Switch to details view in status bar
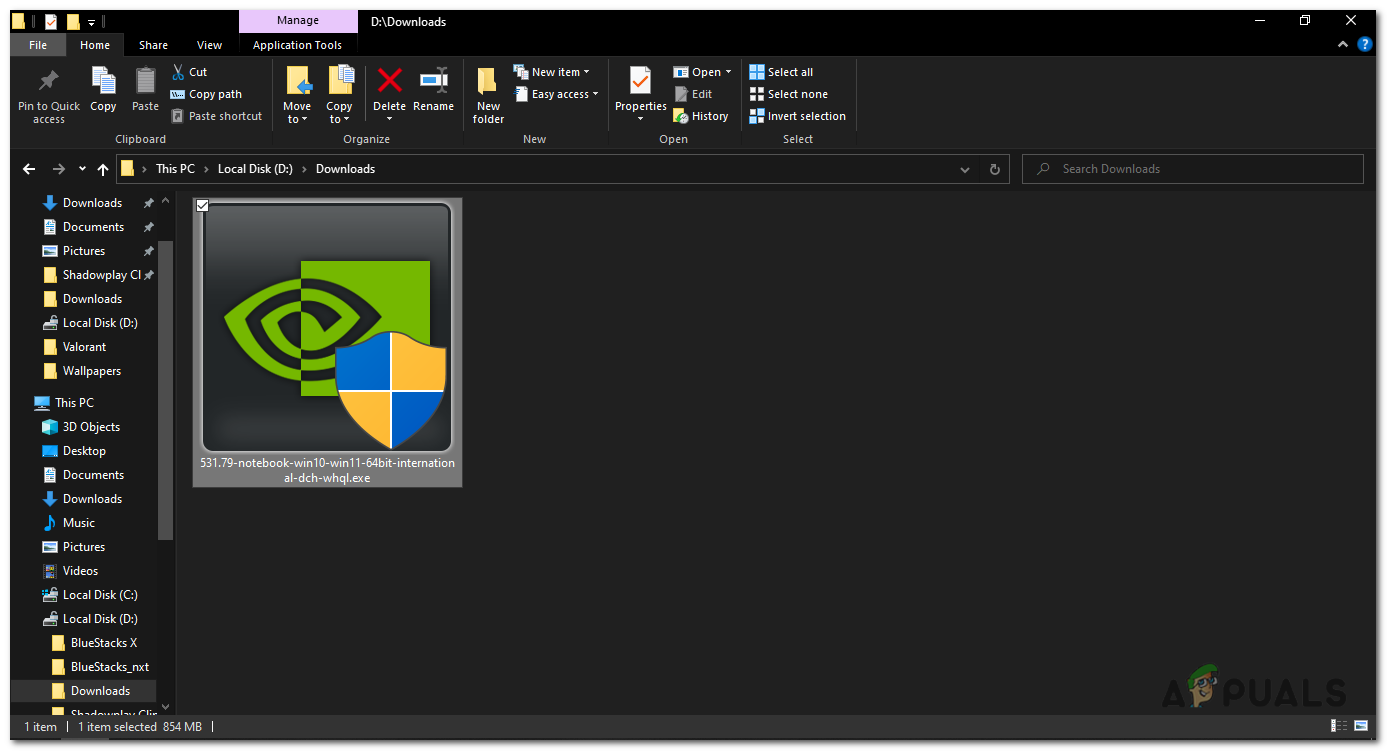Image resolution: width=1387 pixels, height=751 pixels. click(x=1338, y=727)
